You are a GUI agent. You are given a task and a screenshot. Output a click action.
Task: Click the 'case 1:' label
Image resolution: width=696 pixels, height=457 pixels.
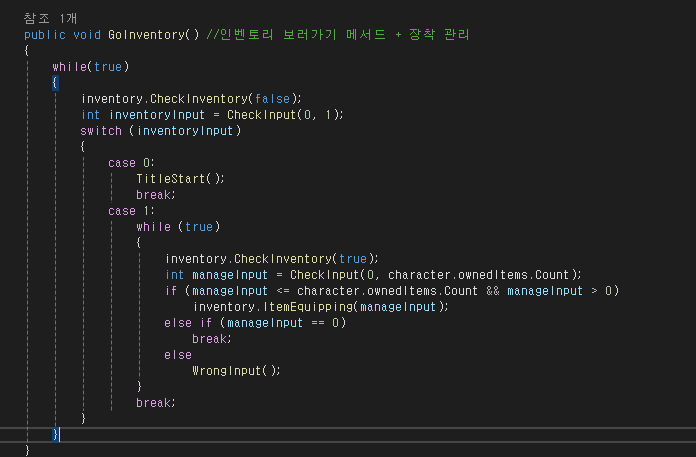point(131,211)
